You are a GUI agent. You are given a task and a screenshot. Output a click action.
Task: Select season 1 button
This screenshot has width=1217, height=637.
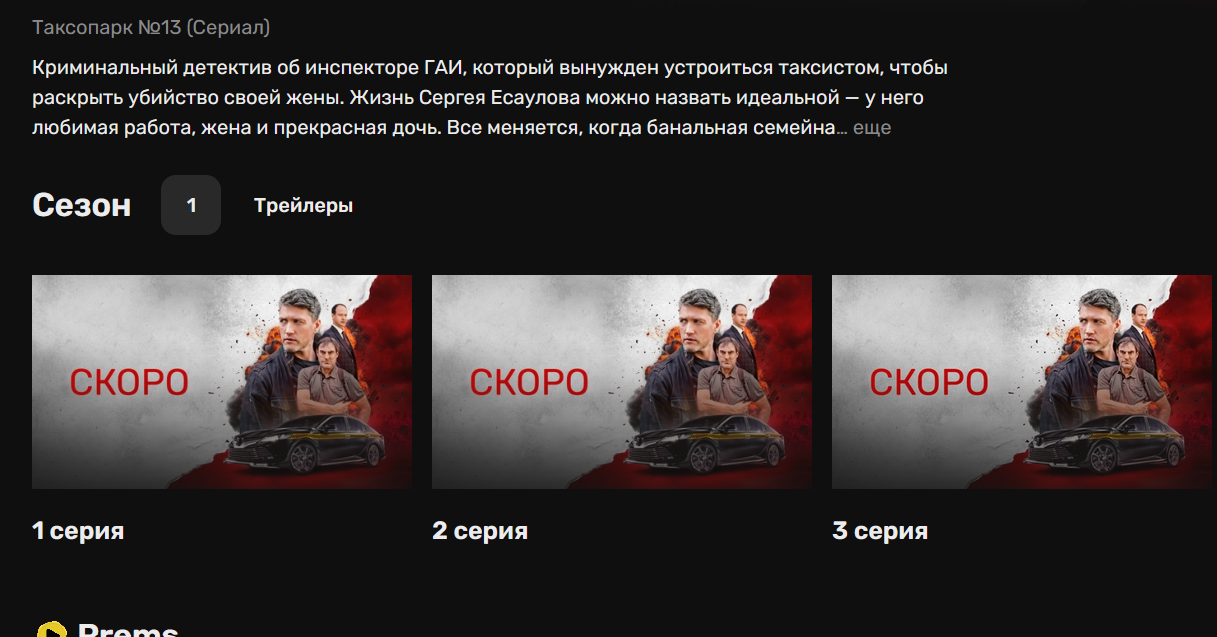(191, 205)
